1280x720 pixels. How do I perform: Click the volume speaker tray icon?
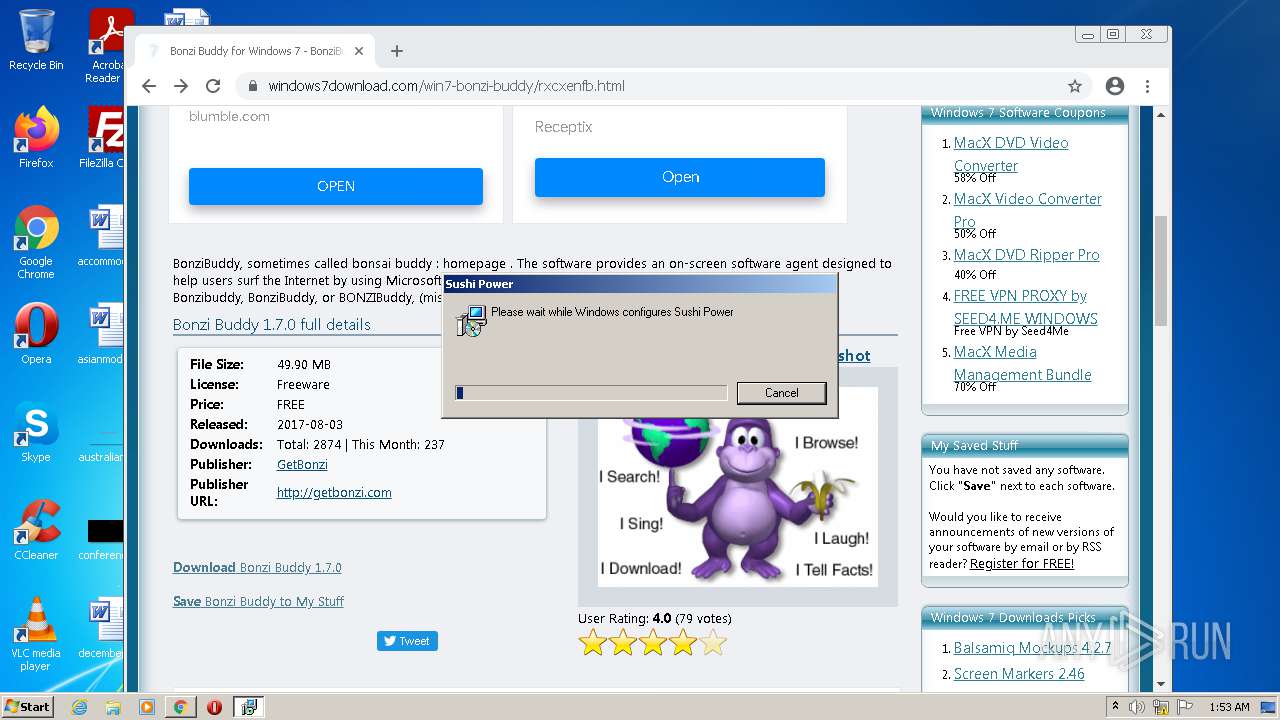coord(1138,707)
